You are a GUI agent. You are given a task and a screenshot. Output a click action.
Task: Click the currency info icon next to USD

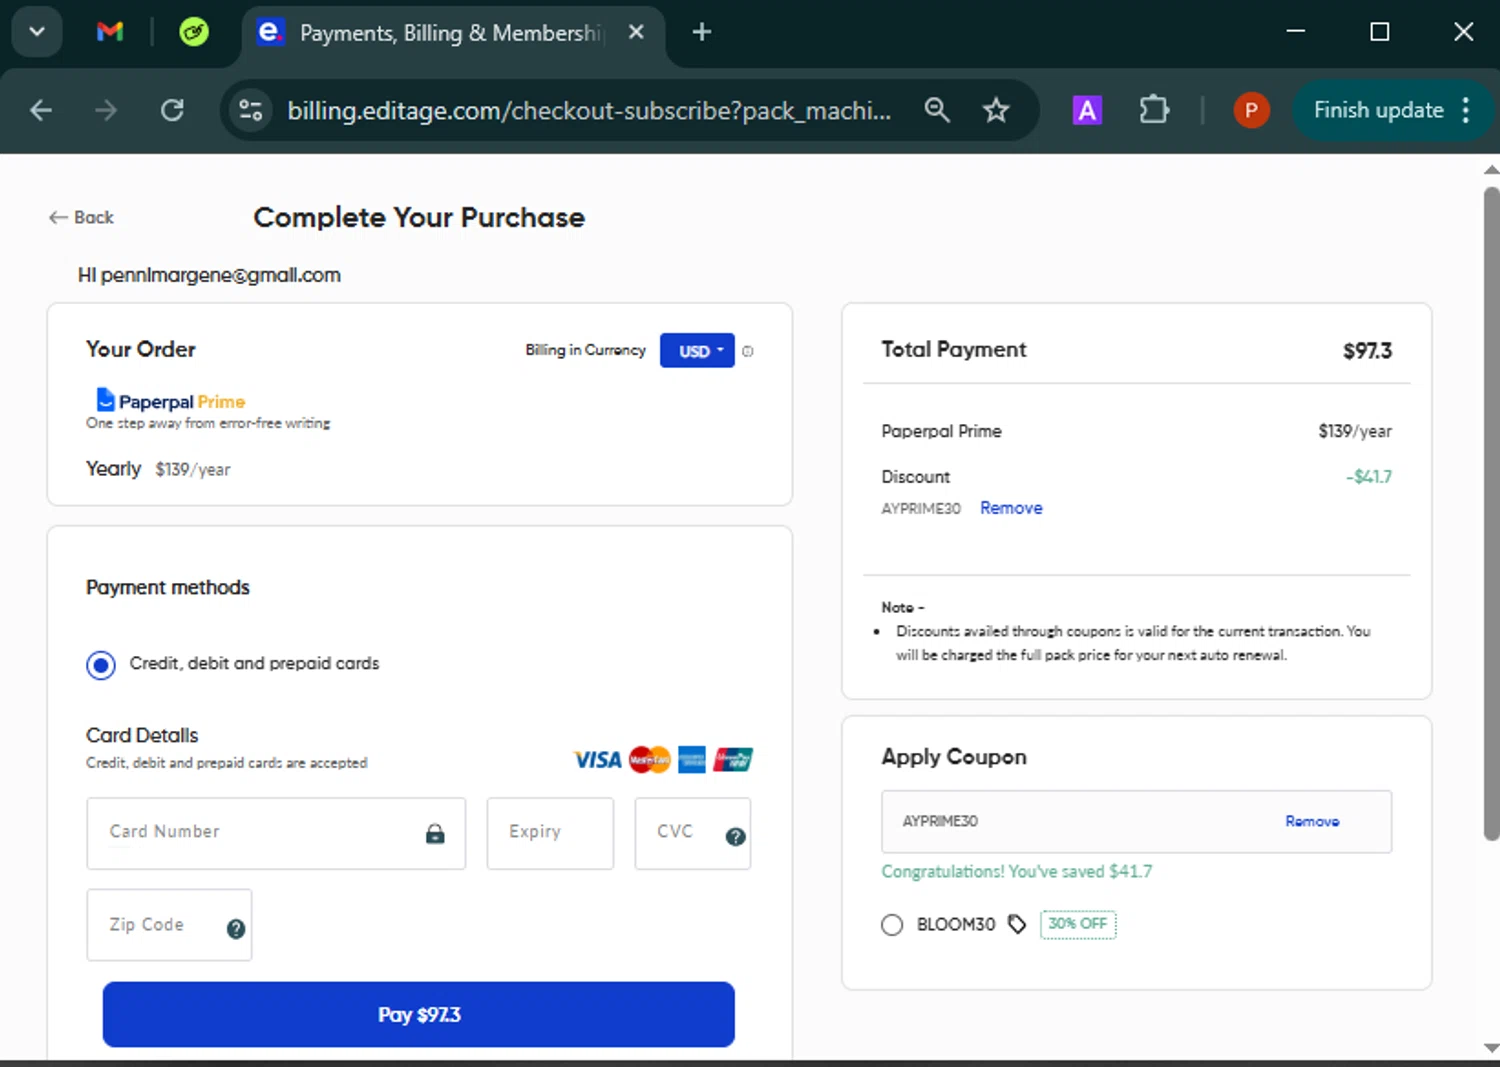click(748, 351)
